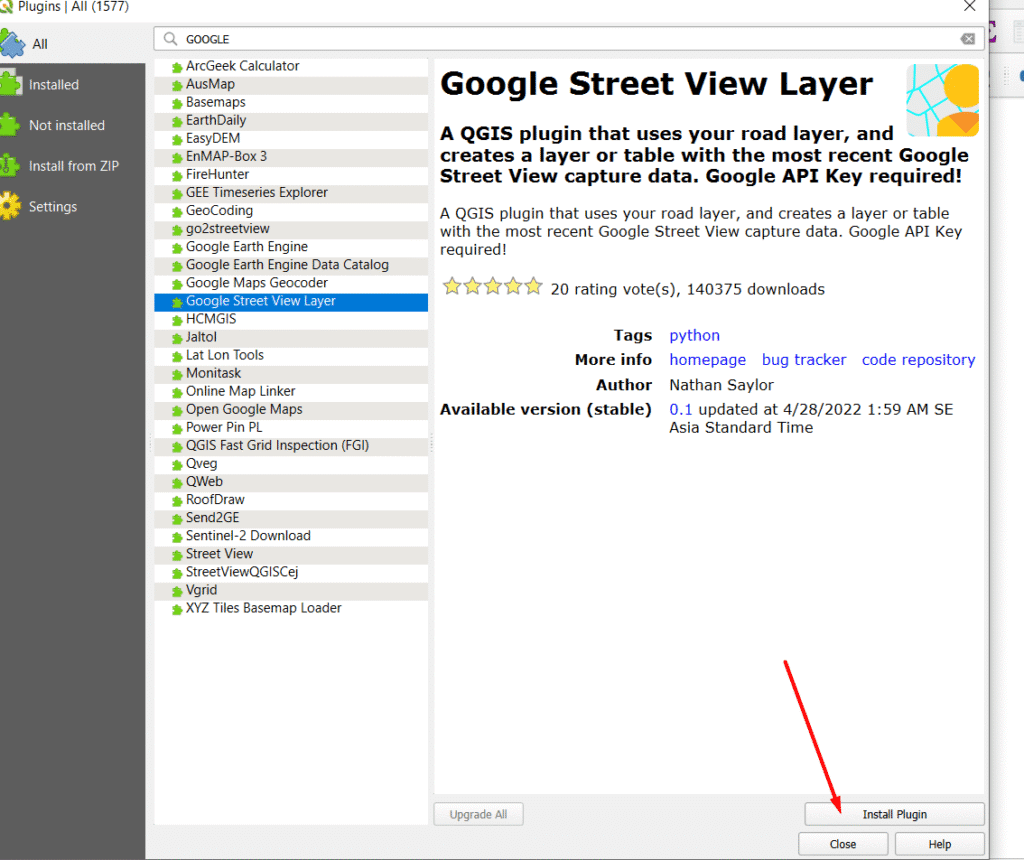Viewport: 1024px width, 860px height.
Task: Click the search magnifier icon
Action: [170, 39]
